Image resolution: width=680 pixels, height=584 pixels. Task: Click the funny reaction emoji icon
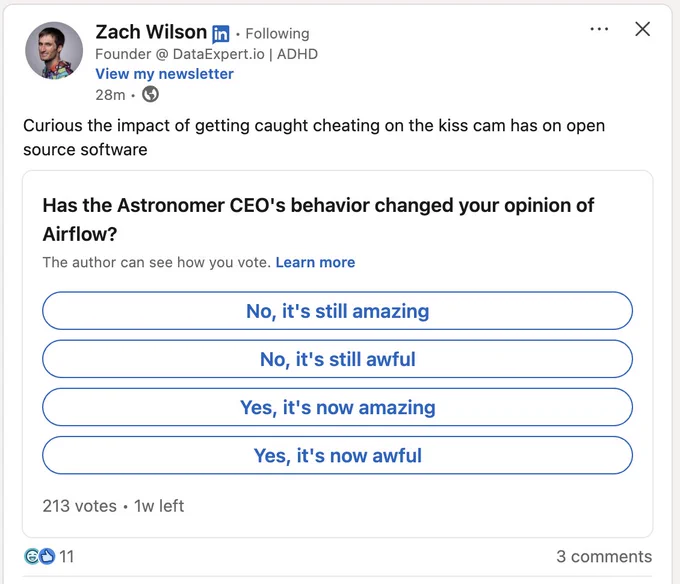32,556
